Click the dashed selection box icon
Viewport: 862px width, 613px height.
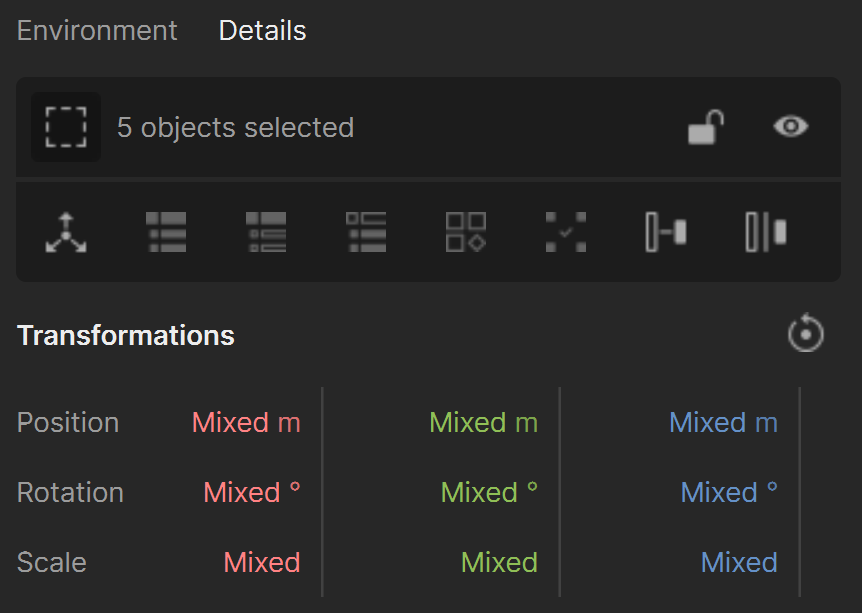(66, 127)
